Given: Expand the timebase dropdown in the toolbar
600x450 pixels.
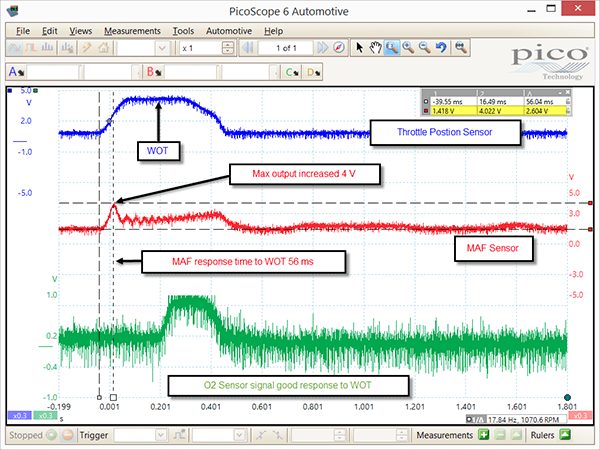Looking at the screenshot, I should [x=162, y=48].
